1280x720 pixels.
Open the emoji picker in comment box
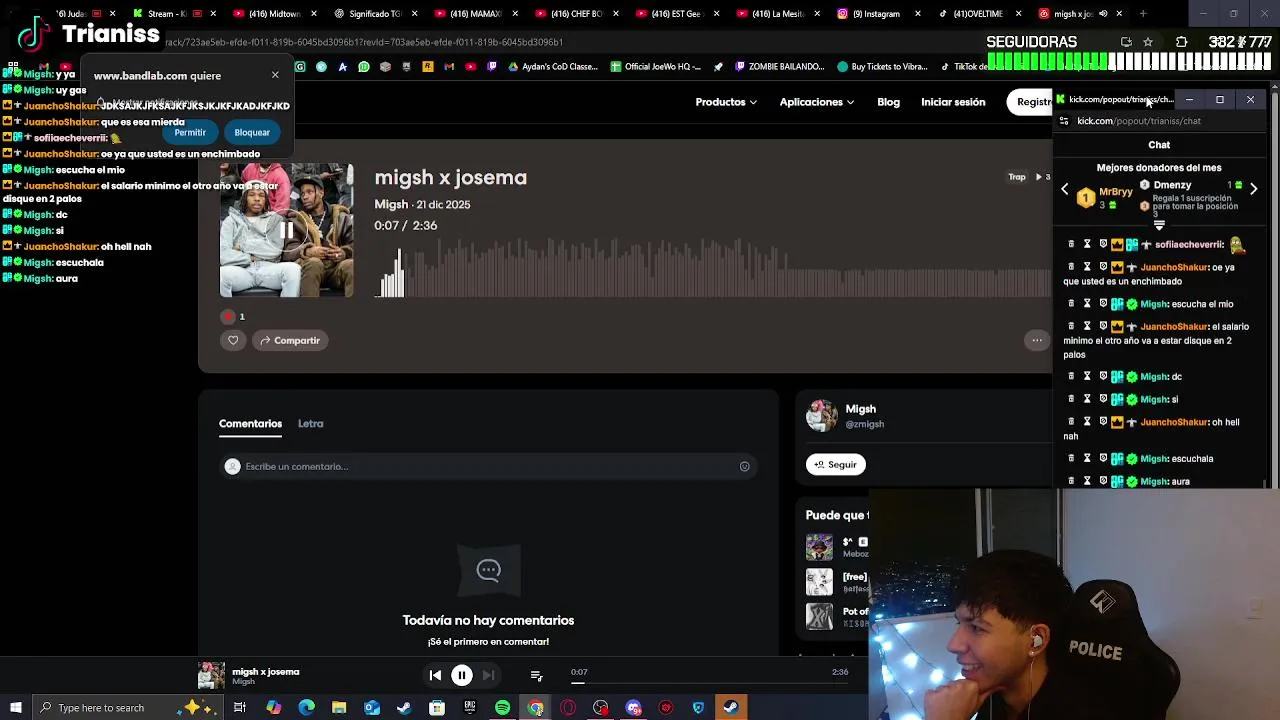pos(744,466)
